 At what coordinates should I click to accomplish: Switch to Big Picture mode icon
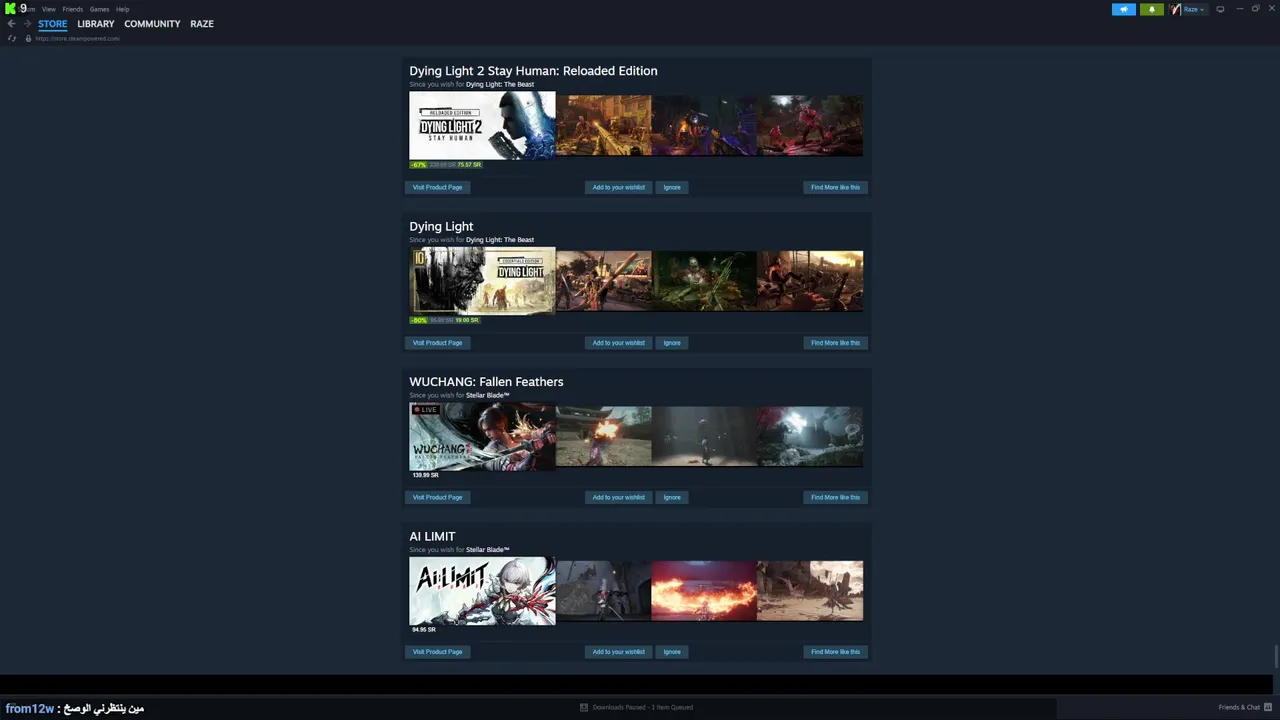tap(1220, 9)
